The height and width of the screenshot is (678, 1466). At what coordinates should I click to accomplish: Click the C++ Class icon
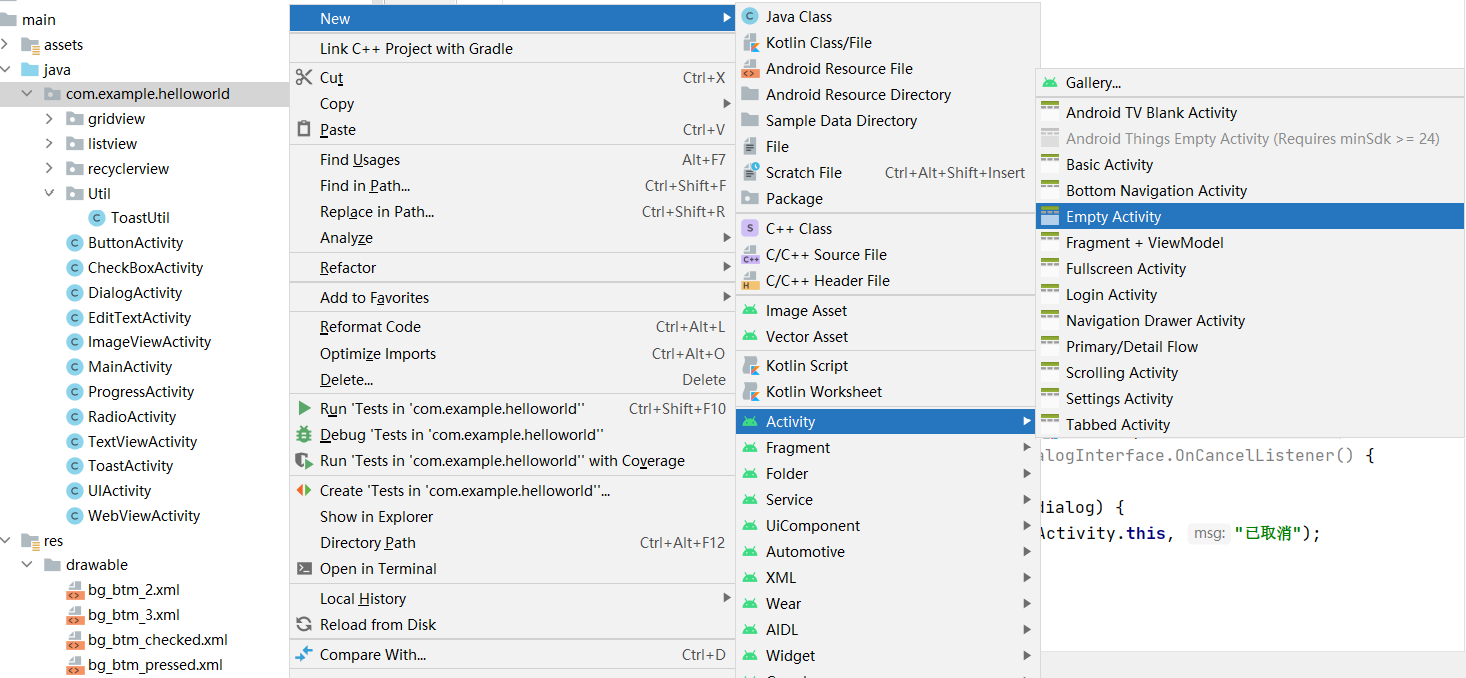pos(750,228)
